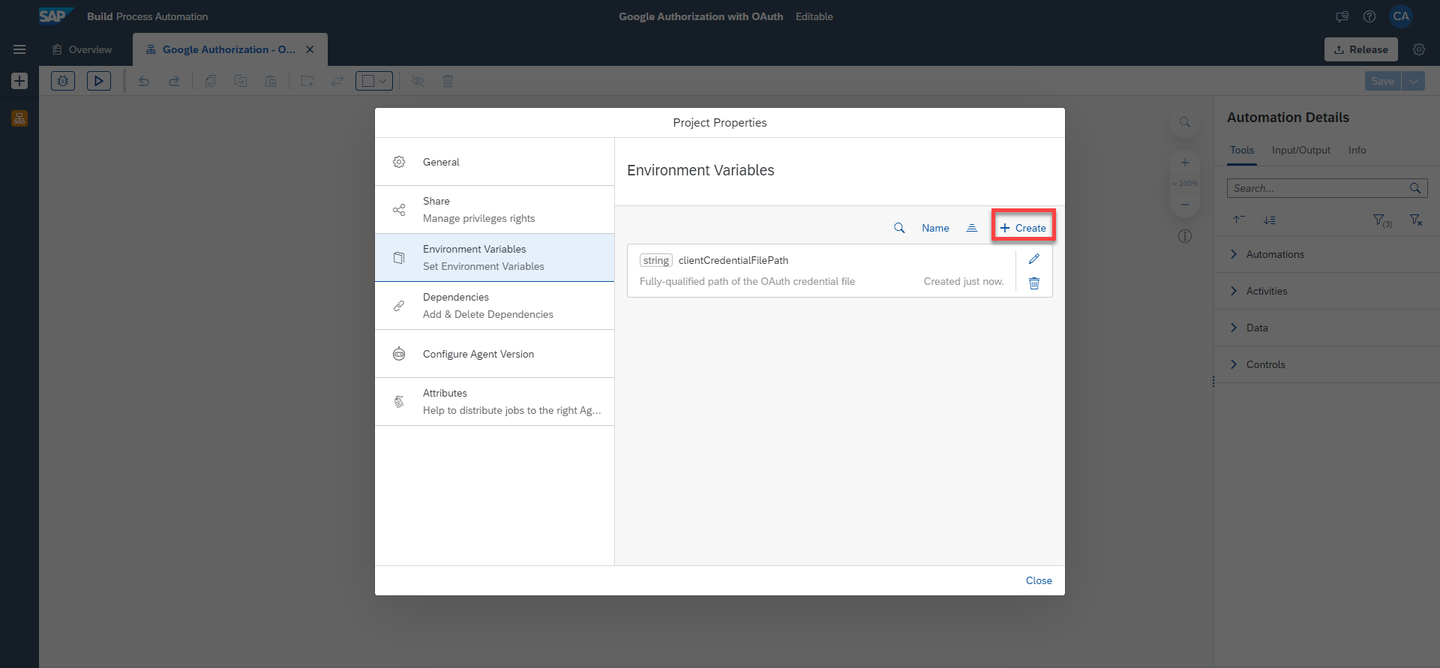Edit clientCredentialFilePath with pencil icon

tap(1034, 259)
